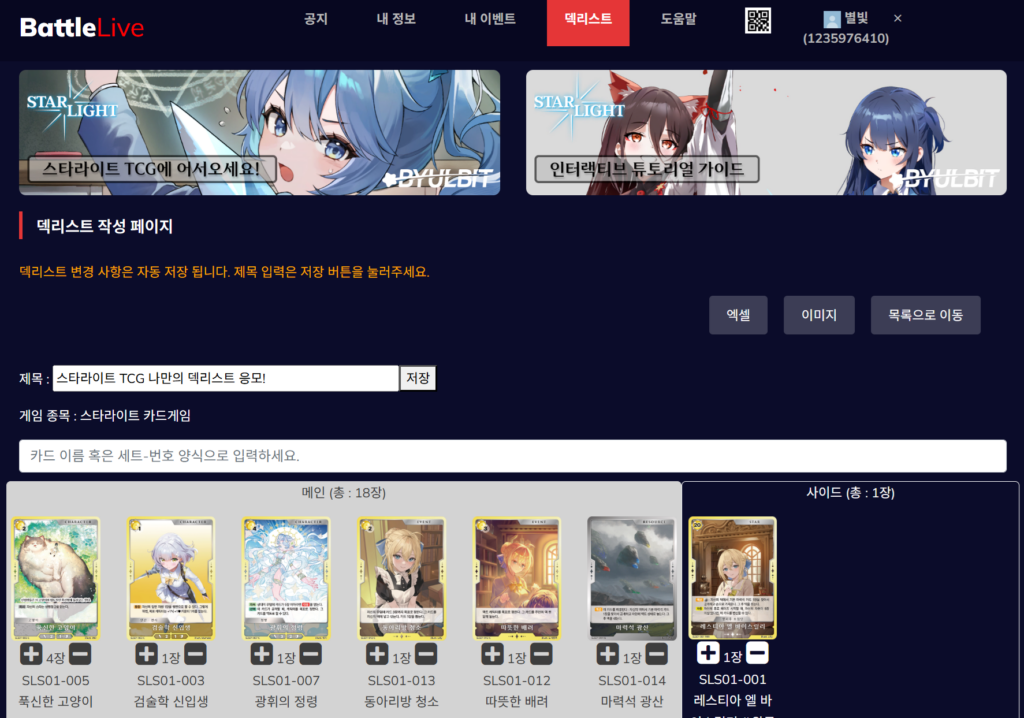This screenshot has height=718, width=1024.
Task: Decrease side deck SLS01-001 card count
Action: 757,654
